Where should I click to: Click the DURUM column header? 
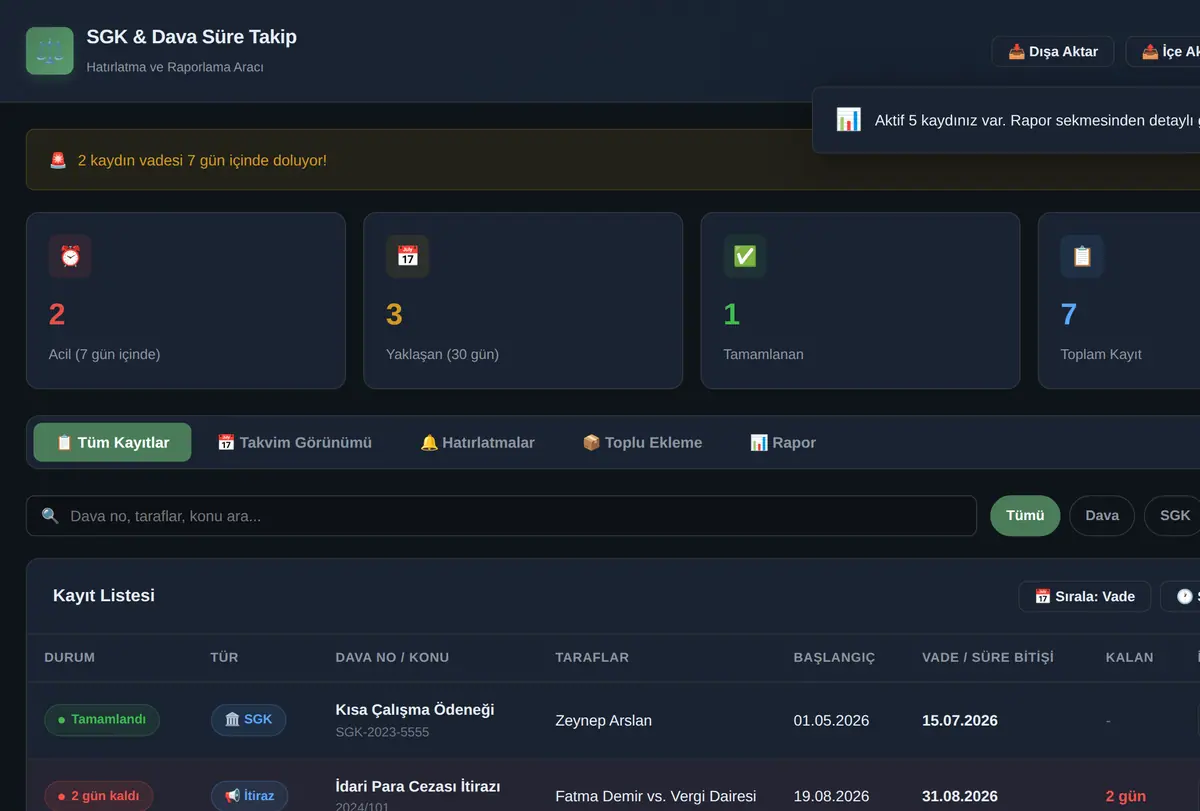(x=70, y=658)
